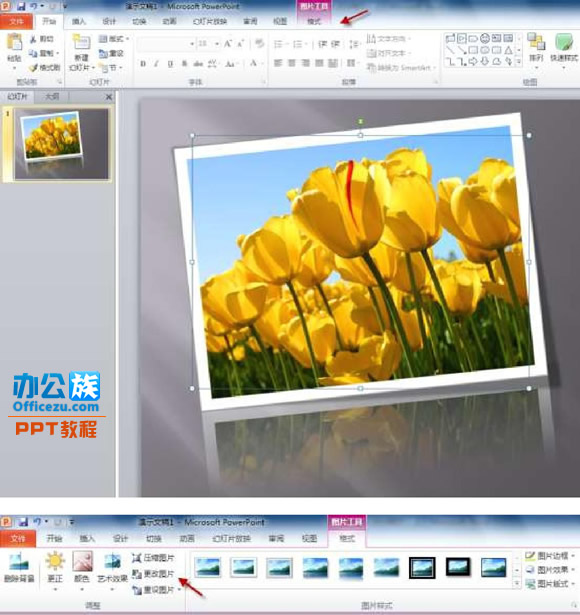Open Text Direction (文字方向) dropdown
The image size is (580, 615).
click(389, 39)
